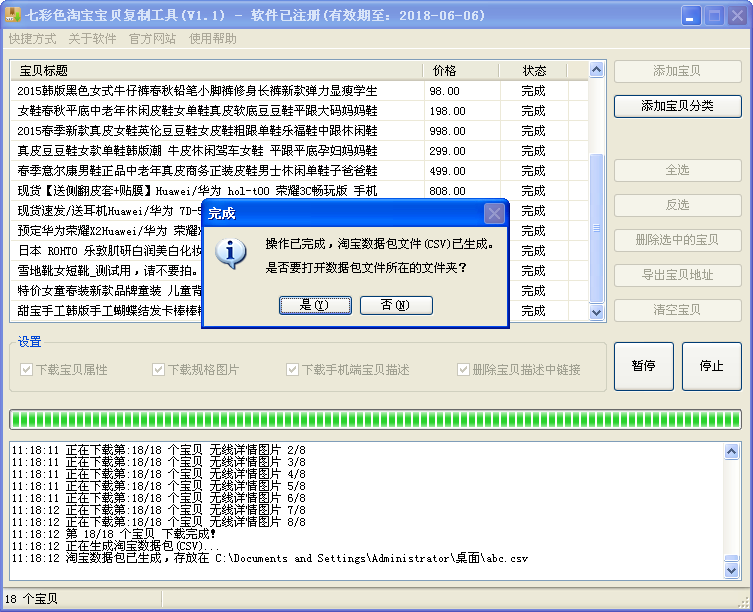Click the log line 无线详情图片 2/8
The height and width of the screenshot is (612, 753).
[x=158, y=450]
